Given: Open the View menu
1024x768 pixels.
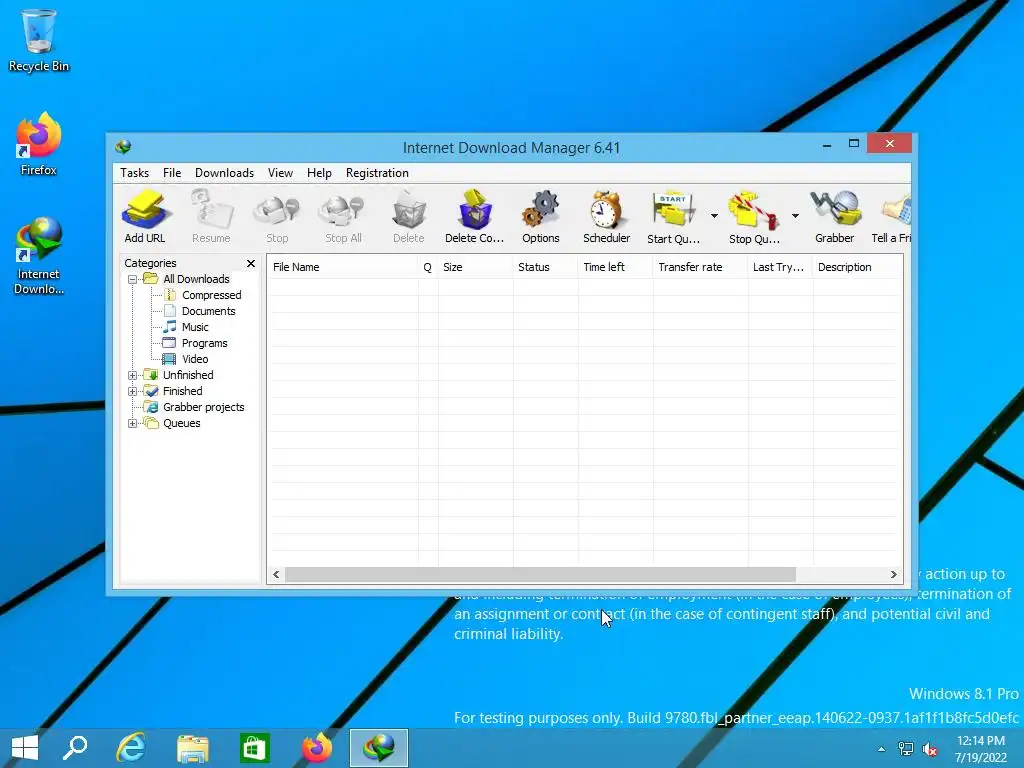Looking at the screenshot, I should coord(280,173).
